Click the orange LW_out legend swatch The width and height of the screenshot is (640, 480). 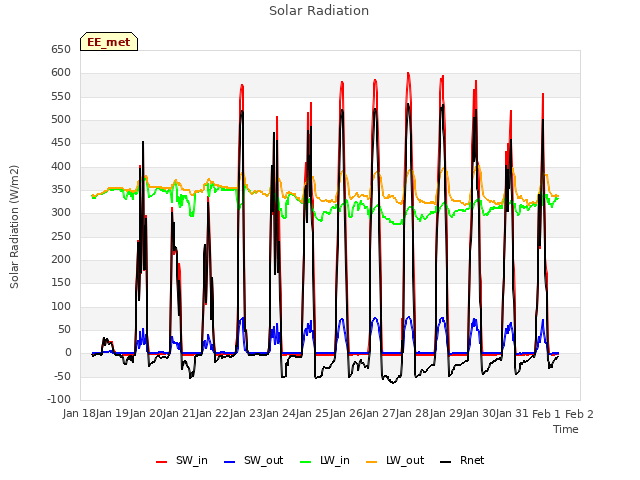[371, 462]
